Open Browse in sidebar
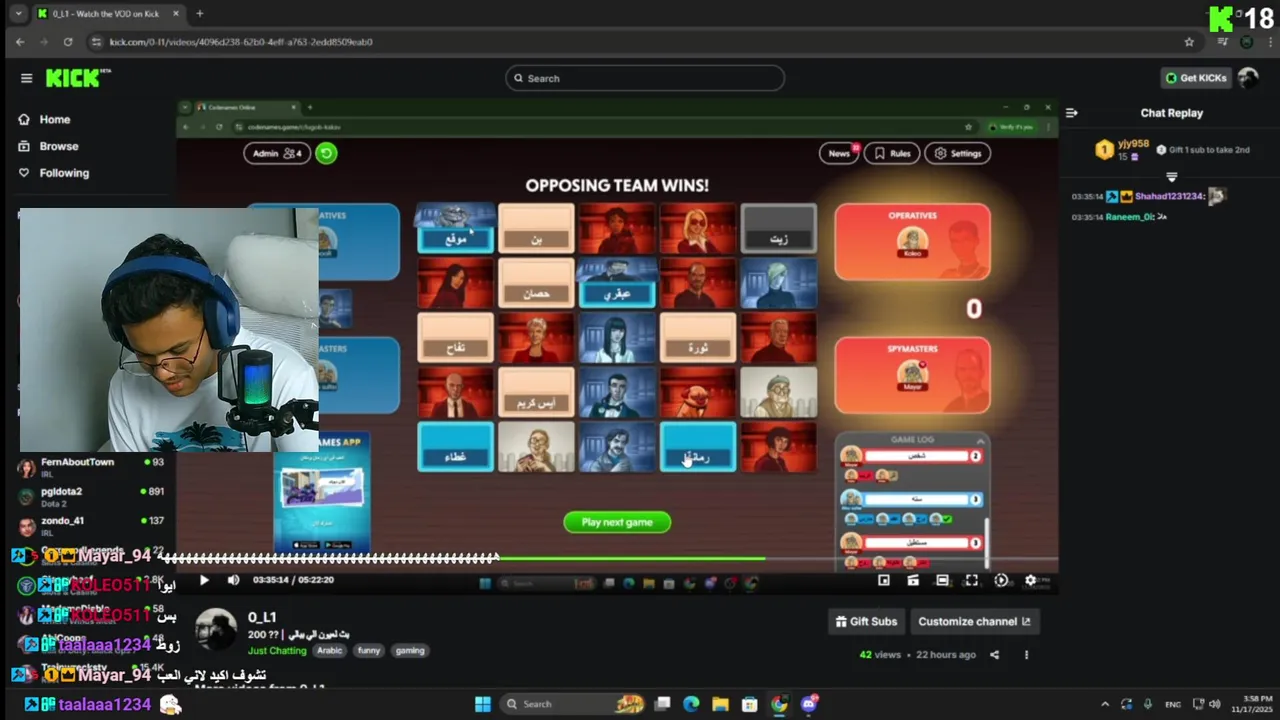This screenshot has height=720, width=1280. [x=59, y=146]
